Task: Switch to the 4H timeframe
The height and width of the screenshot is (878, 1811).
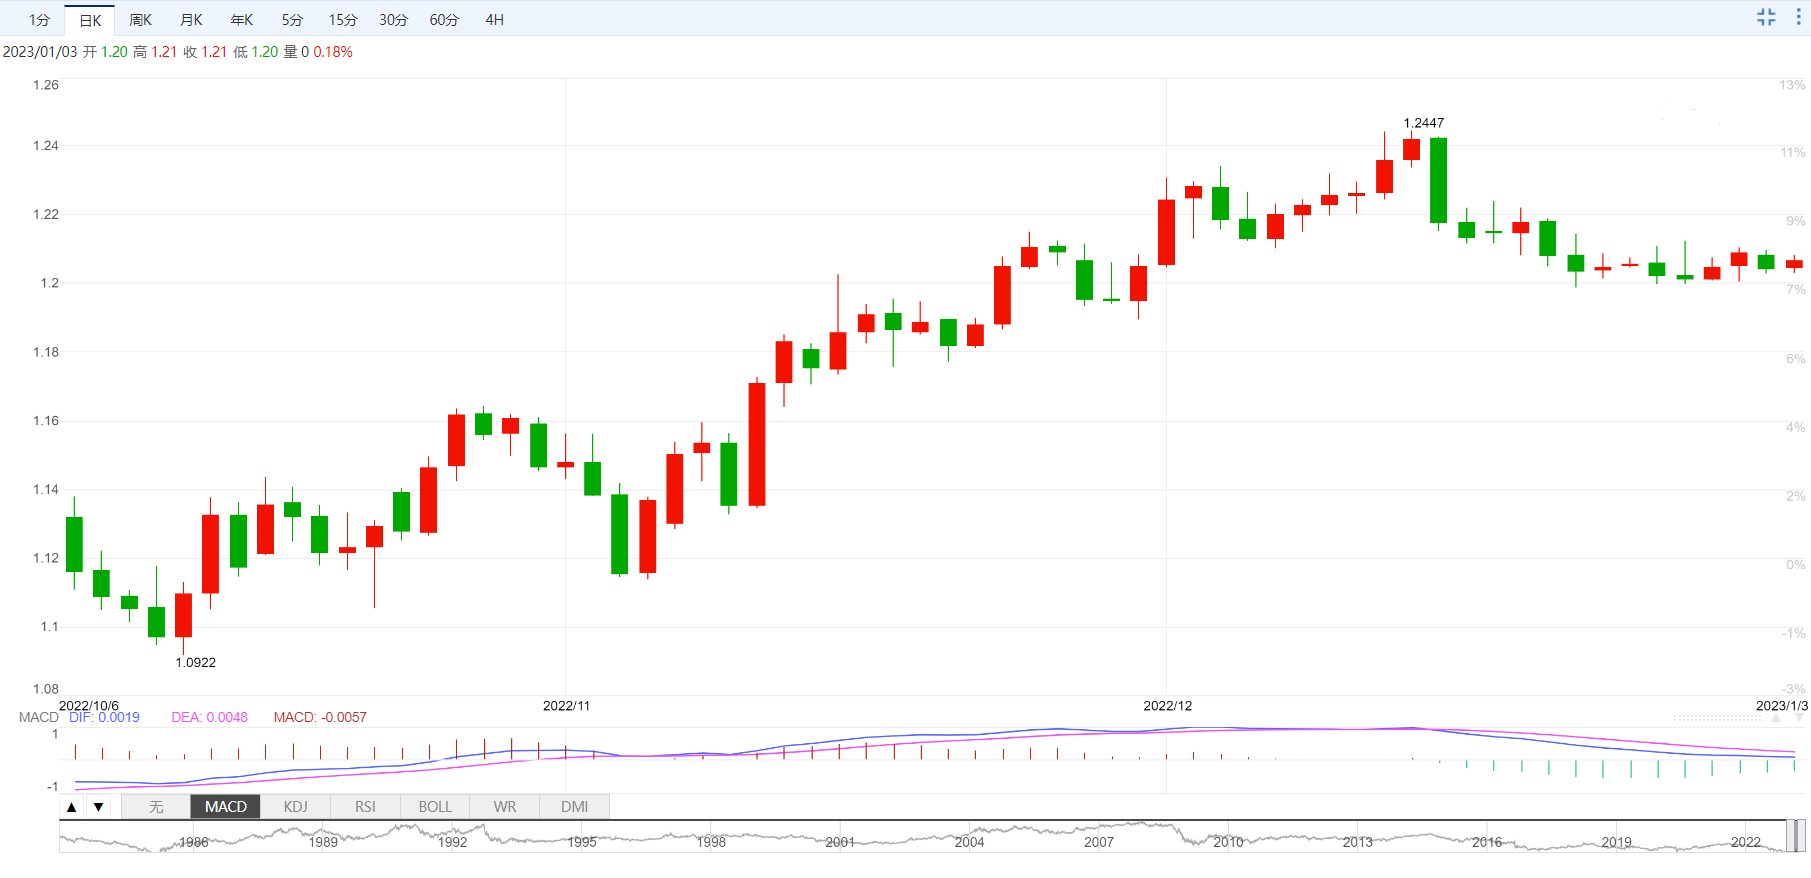Action: (494, 20)
